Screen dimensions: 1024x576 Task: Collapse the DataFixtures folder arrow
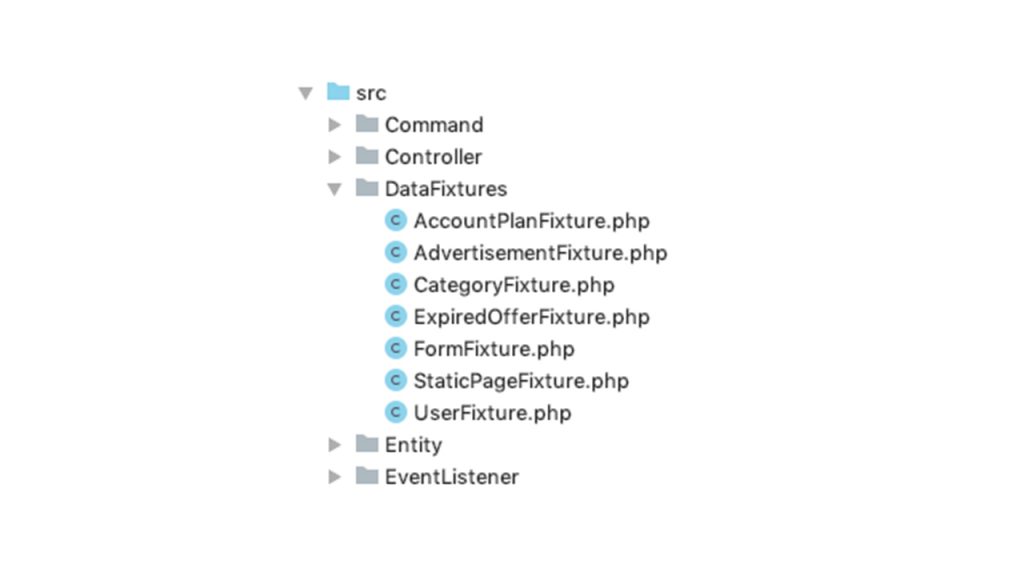[x=335, y=189]
